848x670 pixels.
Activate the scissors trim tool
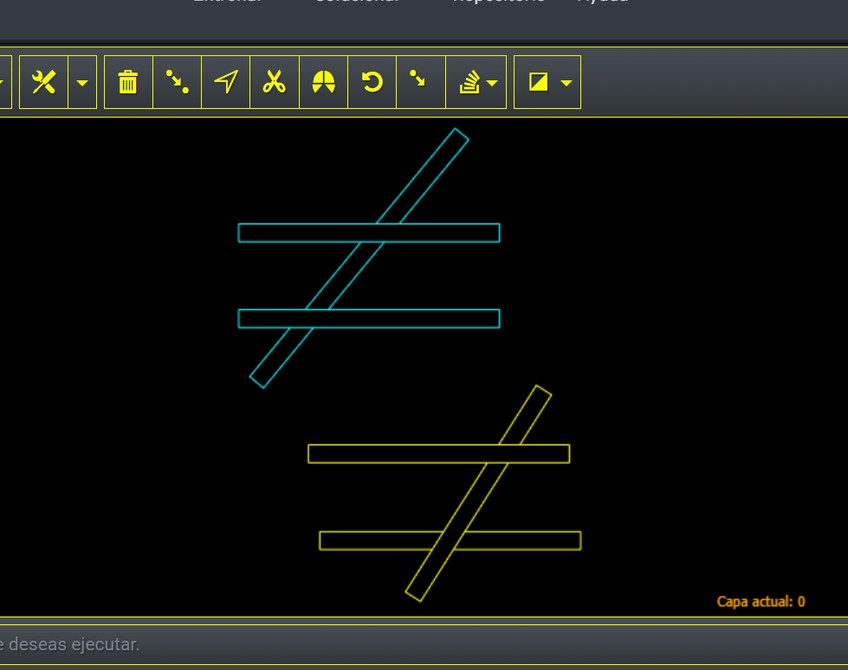pyautogui.click(x=274, y=82)
